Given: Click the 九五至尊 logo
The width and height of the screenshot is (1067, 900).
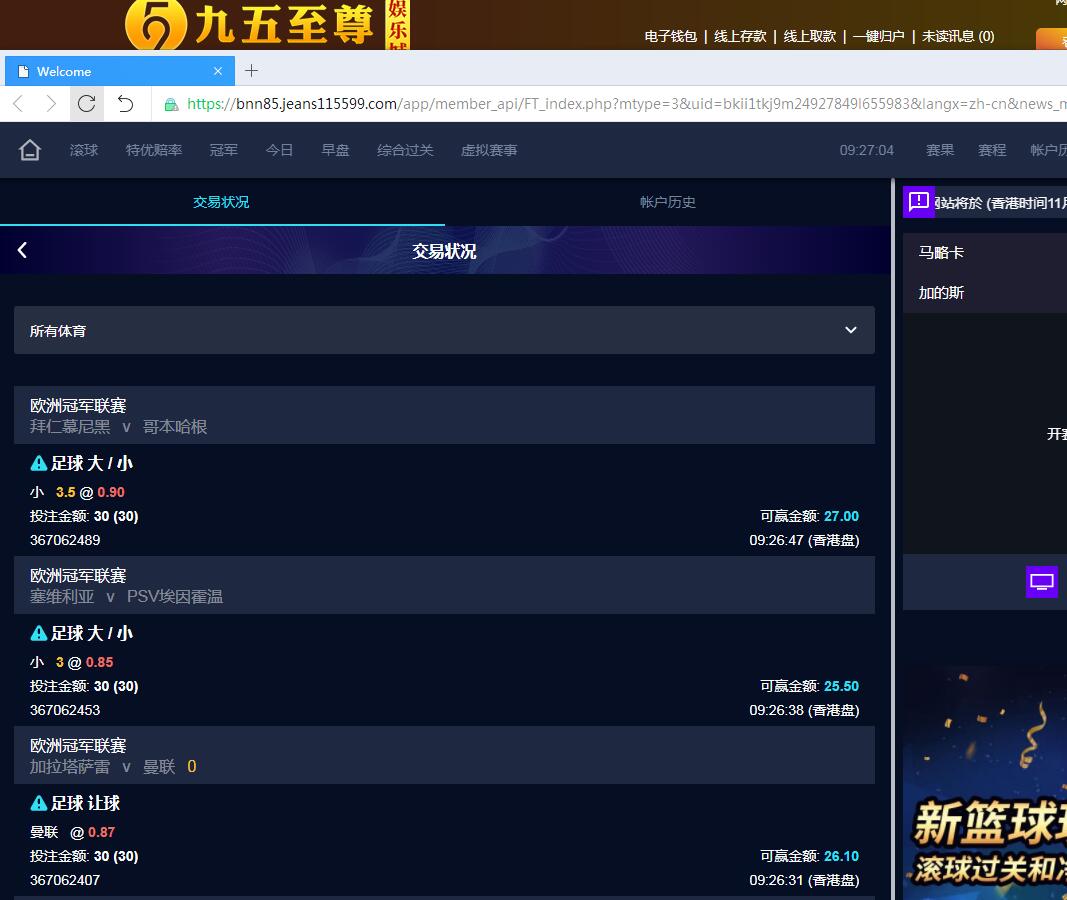Looking at the screenshot, I should click(x=267, y=24).
